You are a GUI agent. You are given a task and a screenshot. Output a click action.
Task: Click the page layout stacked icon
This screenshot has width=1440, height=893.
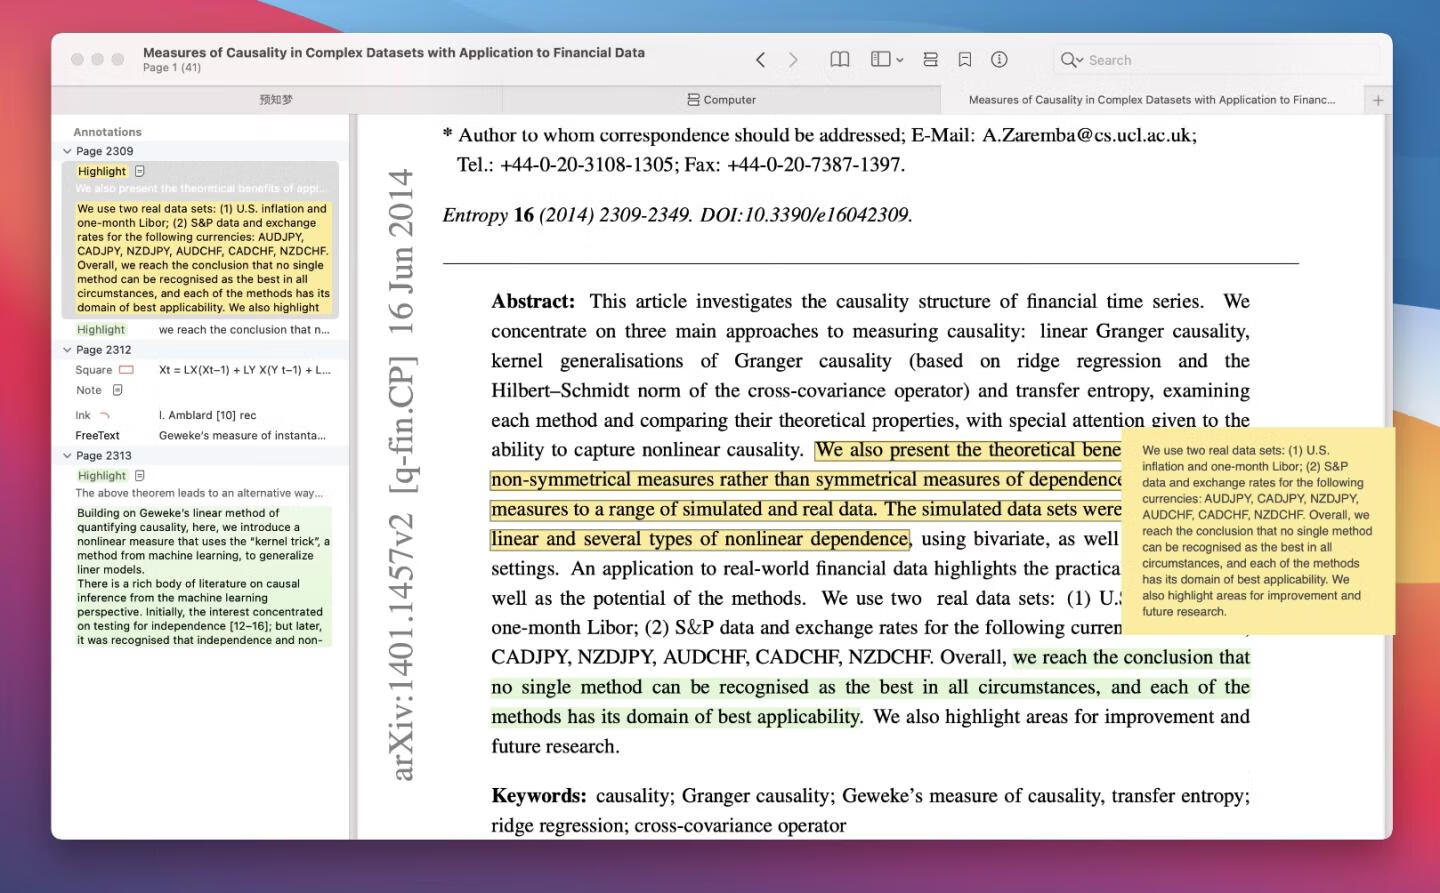pyautogui.click(x=930, y=60)
